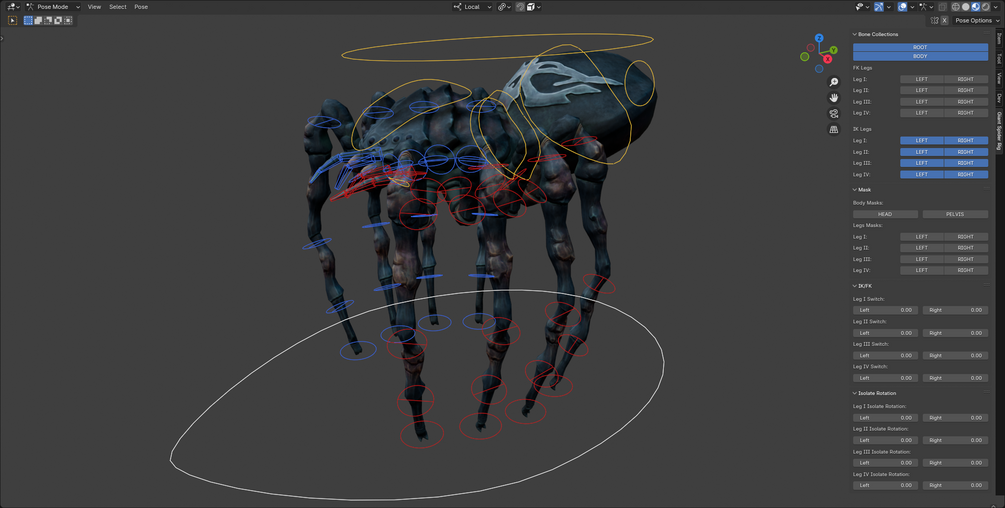Collapse the IK/FK panel
The width and height of the screenshot is (1005, 508).
tap(855, 286)
